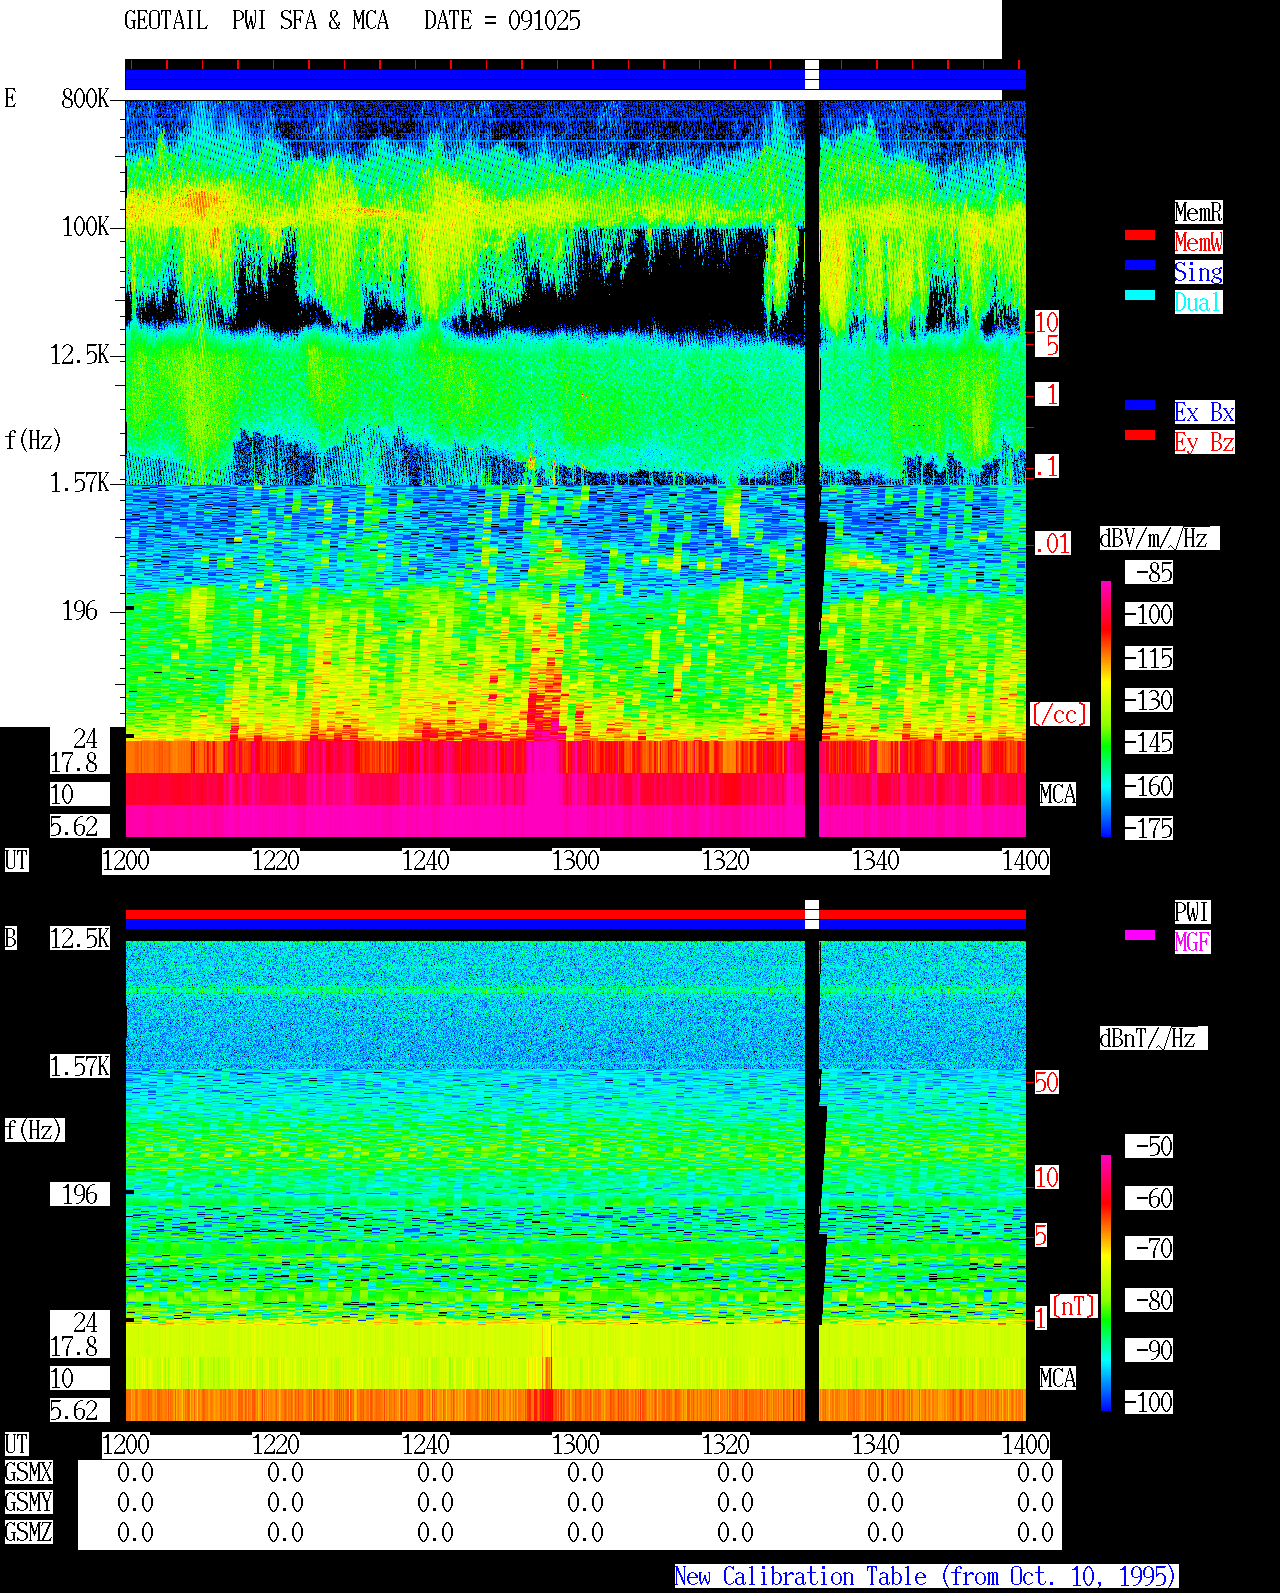Click the red 50 tick label on the B panel
Image resolution: width=1280 pixels, height=1593 pixels.
(x=1046, y=1082)
